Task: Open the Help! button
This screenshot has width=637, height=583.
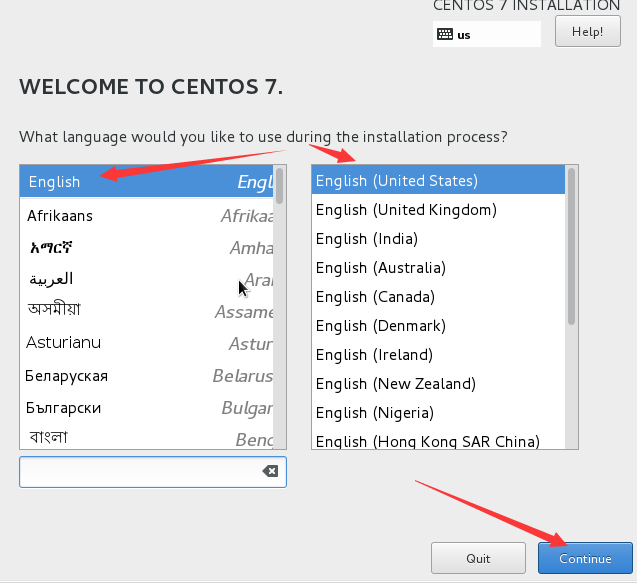Action: click(587, 32)
